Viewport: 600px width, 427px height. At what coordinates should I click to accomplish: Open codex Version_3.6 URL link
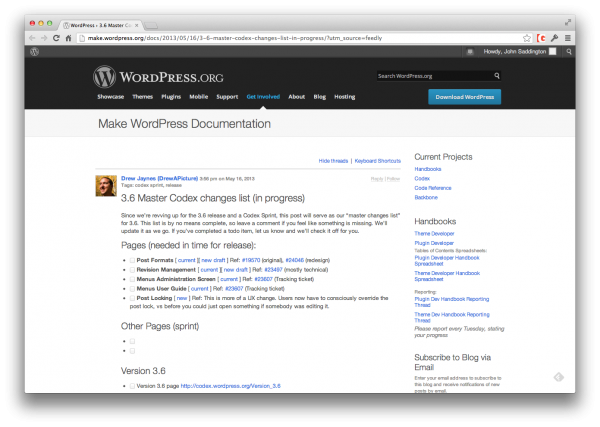(230, 386)
